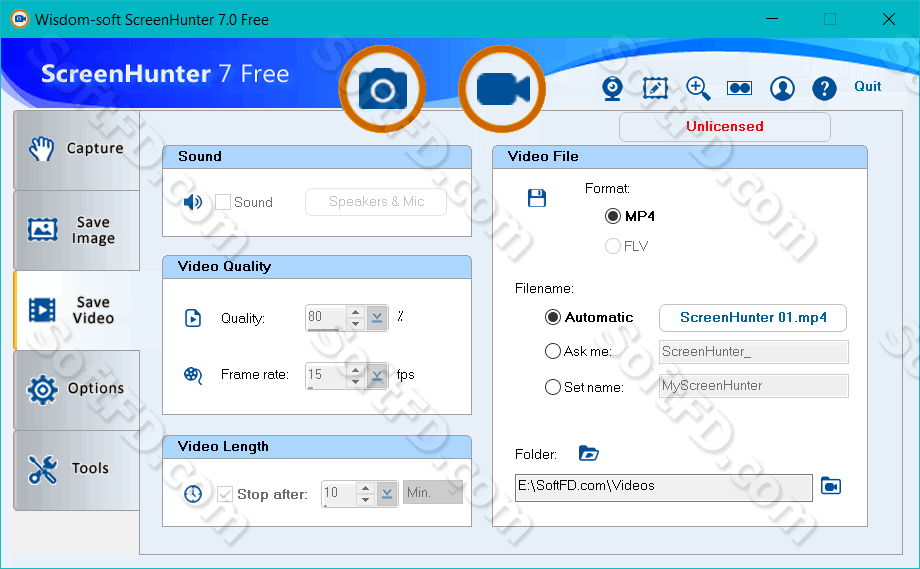Increase Frame rate with up arrow
This screenshot has height=569, width=920.
[x=356, y=370]
